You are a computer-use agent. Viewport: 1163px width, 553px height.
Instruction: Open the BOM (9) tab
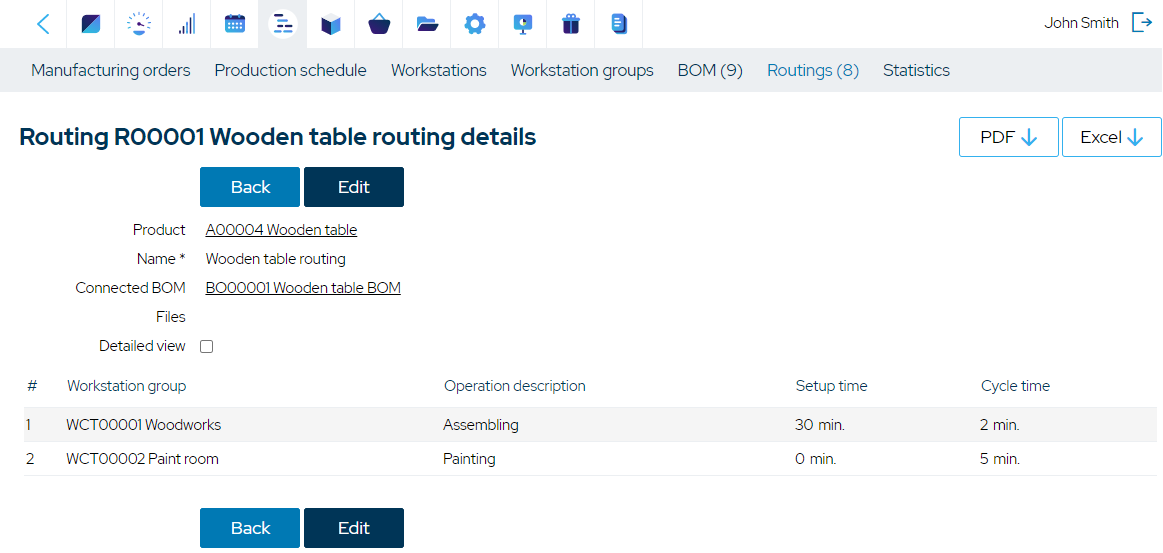710,70
